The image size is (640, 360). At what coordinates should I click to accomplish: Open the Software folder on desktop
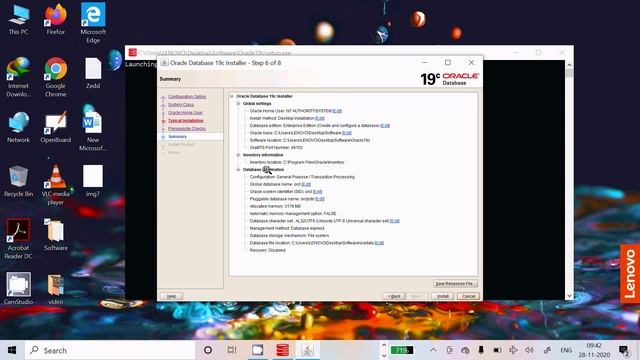pyautogui.click(x=56, y=235)
